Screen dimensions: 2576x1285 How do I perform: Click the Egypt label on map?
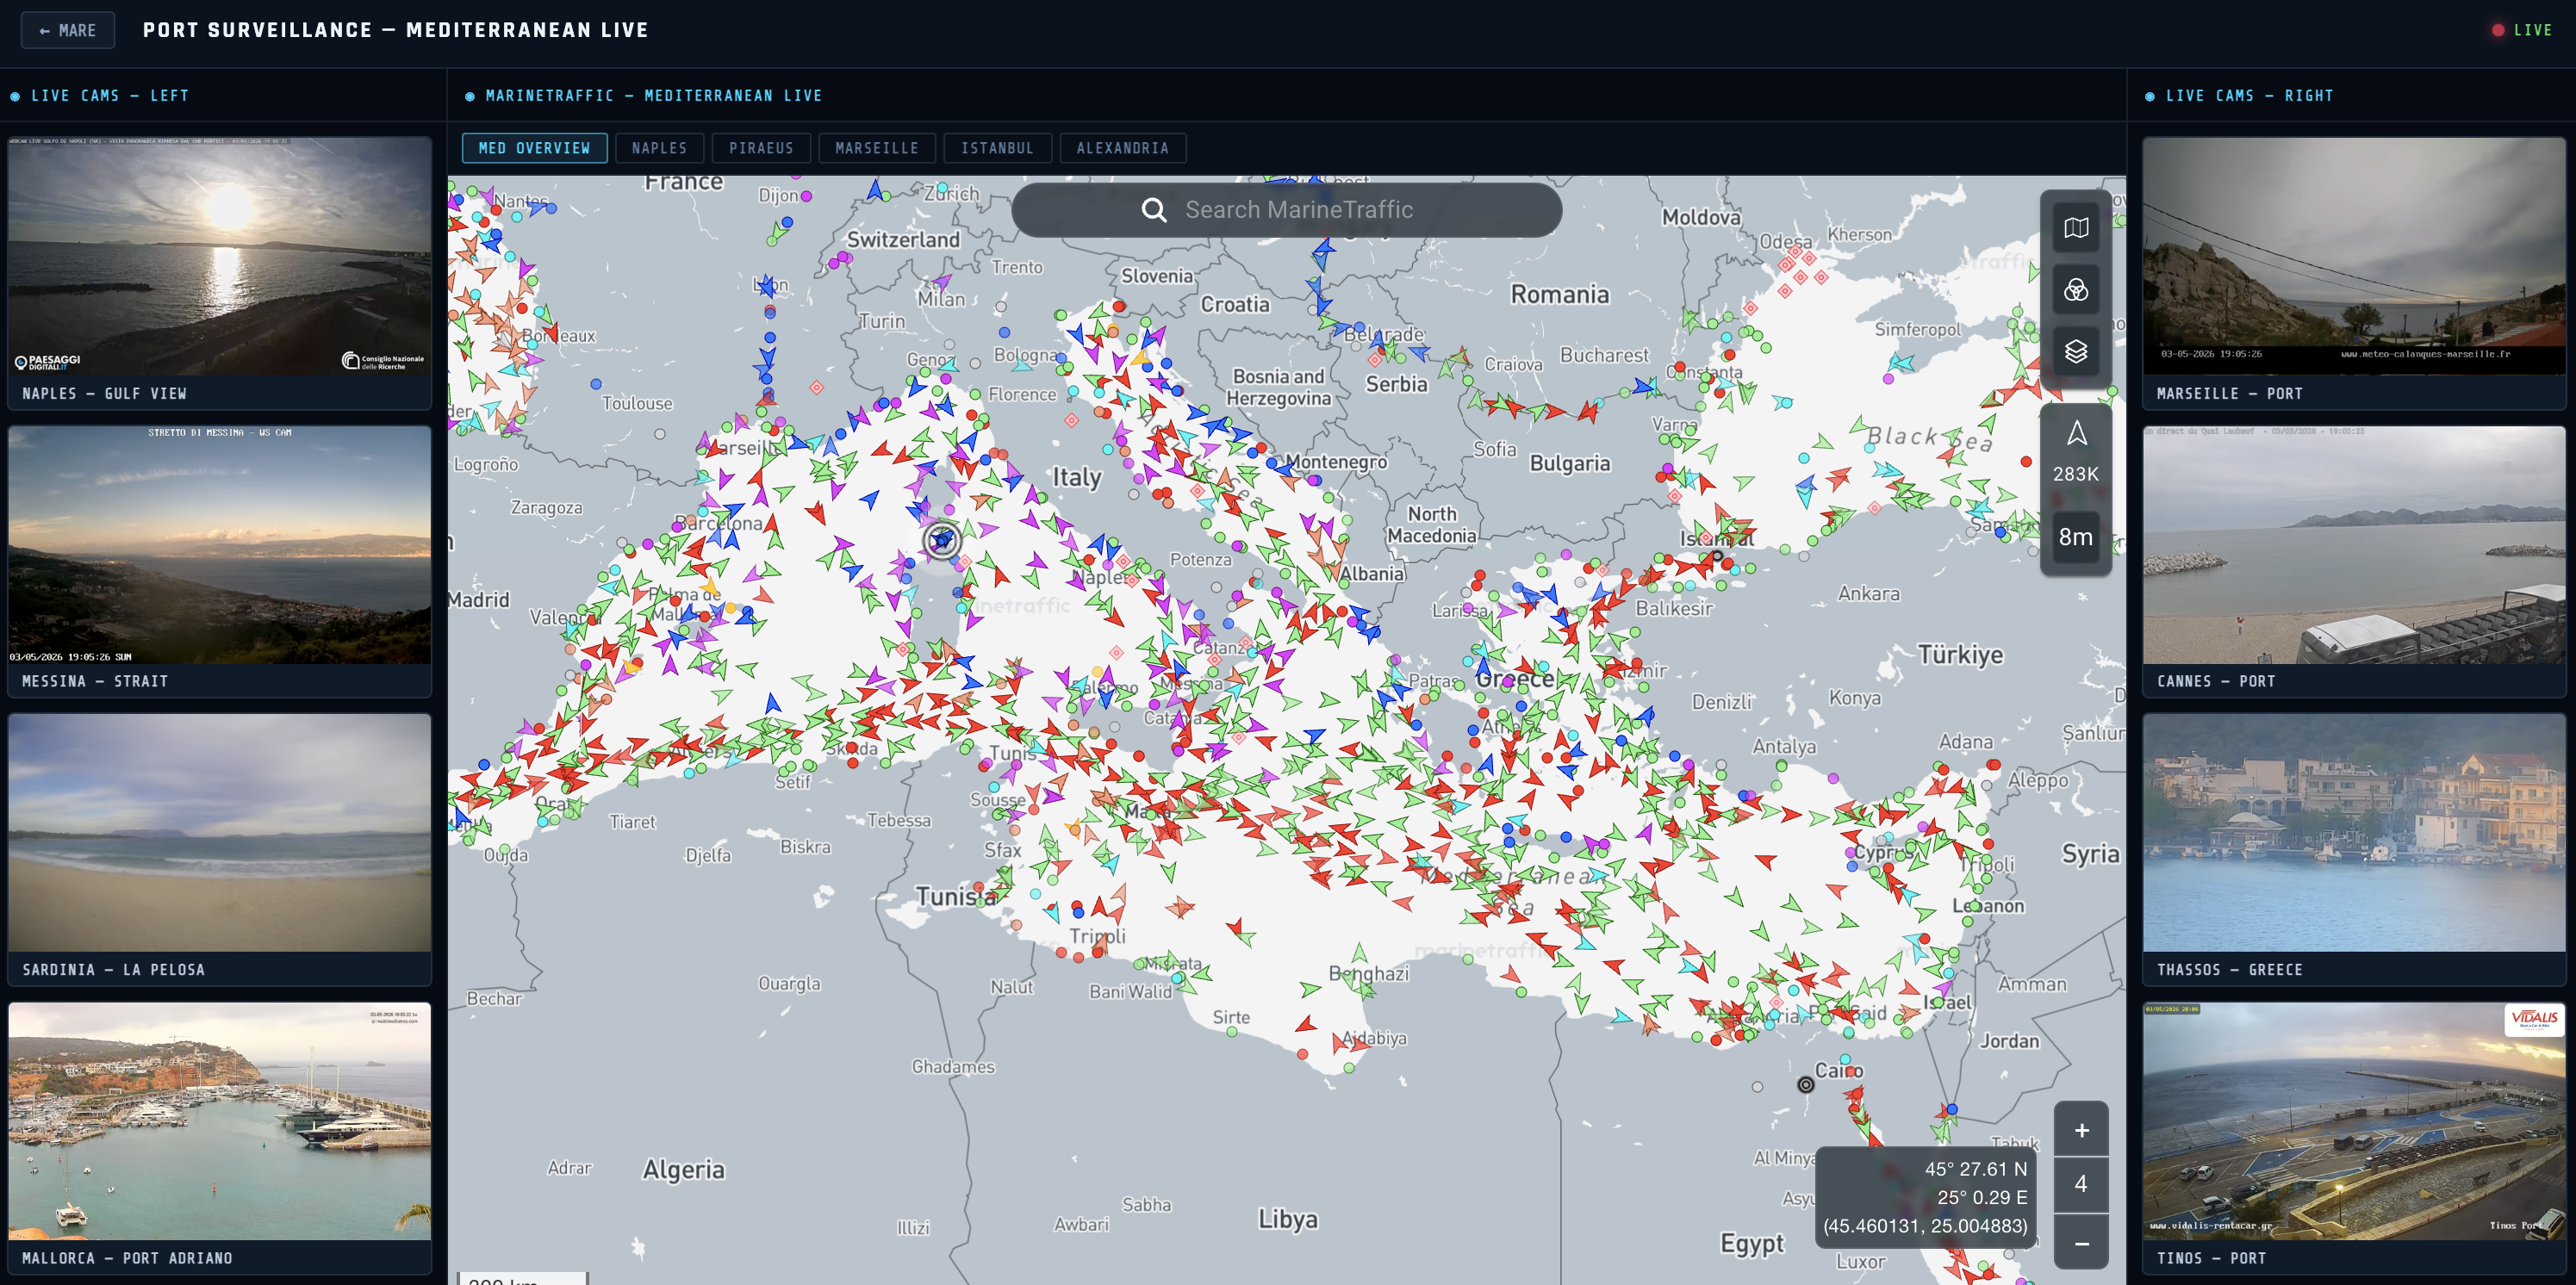[x=1751, y=1244]
